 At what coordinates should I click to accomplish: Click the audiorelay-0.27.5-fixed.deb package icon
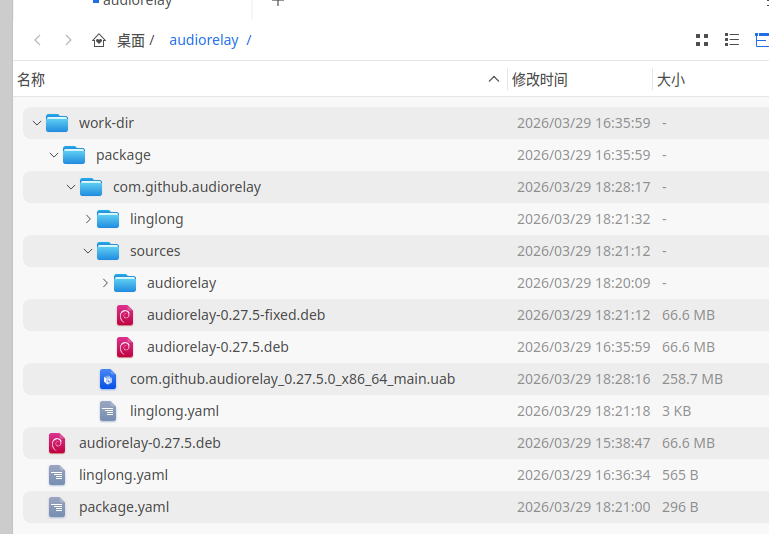pyautogui.click(x=125, y=315)
